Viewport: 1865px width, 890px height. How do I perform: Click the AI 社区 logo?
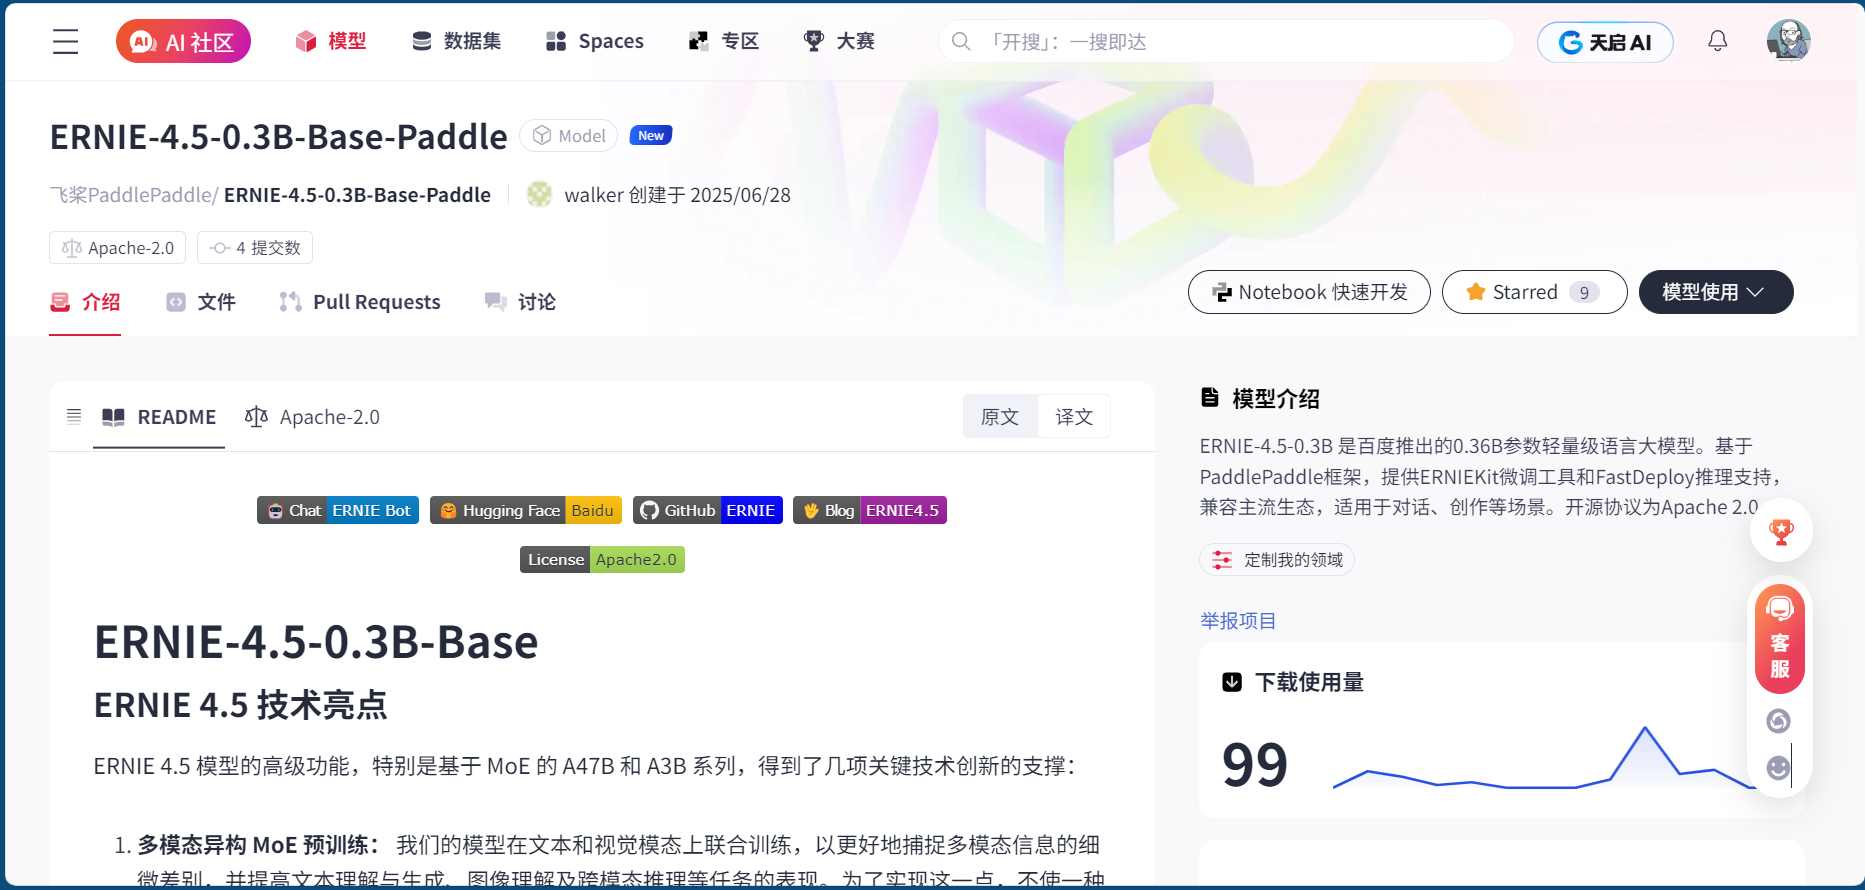click(x=183, y=41)
